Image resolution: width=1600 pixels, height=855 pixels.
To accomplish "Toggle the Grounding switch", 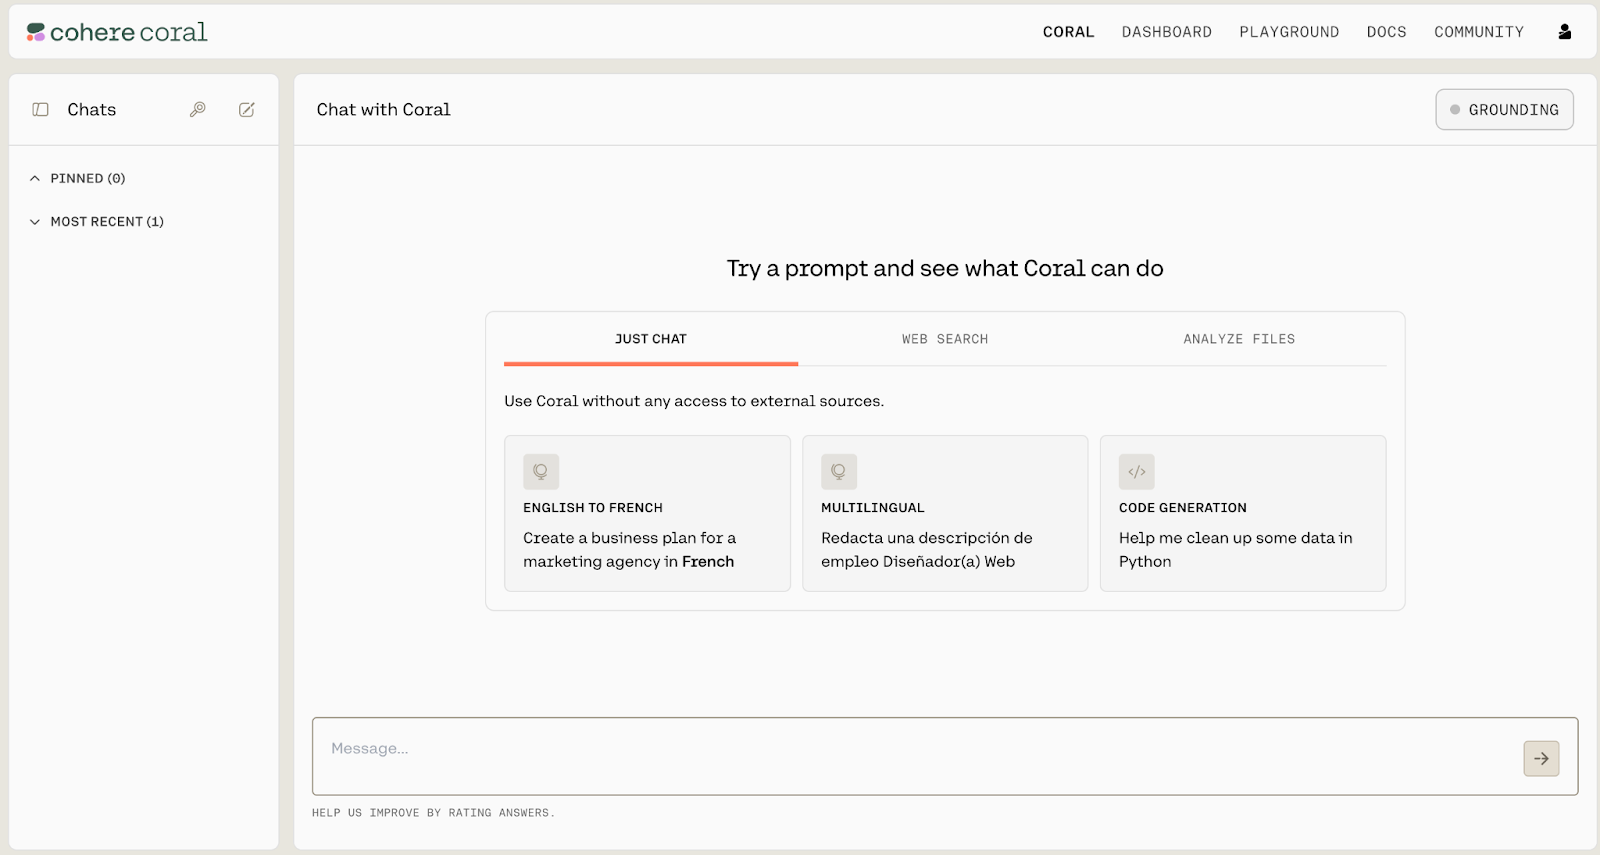I will [1504, 110].
